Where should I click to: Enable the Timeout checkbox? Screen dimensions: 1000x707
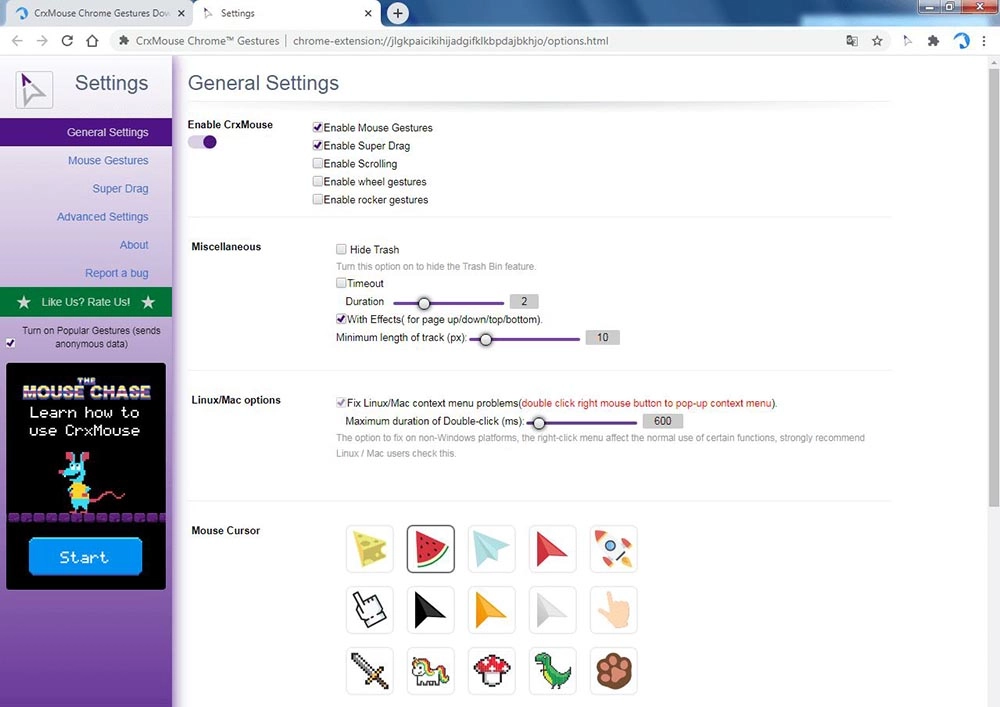341,282
